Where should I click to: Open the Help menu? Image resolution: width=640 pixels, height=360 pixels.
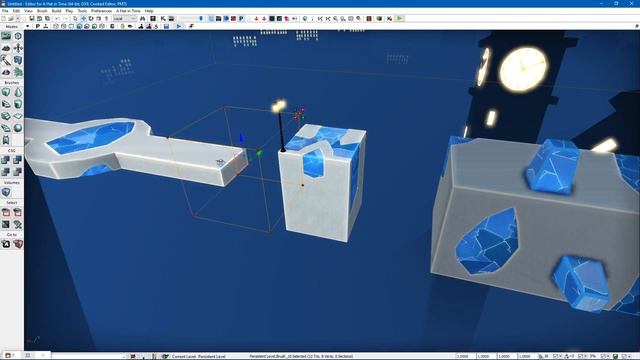(149, 11)
